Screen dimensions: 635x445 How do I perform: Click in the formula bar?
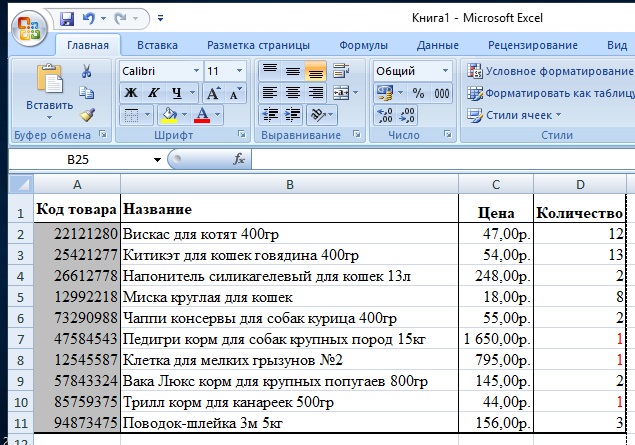point(443,159)
